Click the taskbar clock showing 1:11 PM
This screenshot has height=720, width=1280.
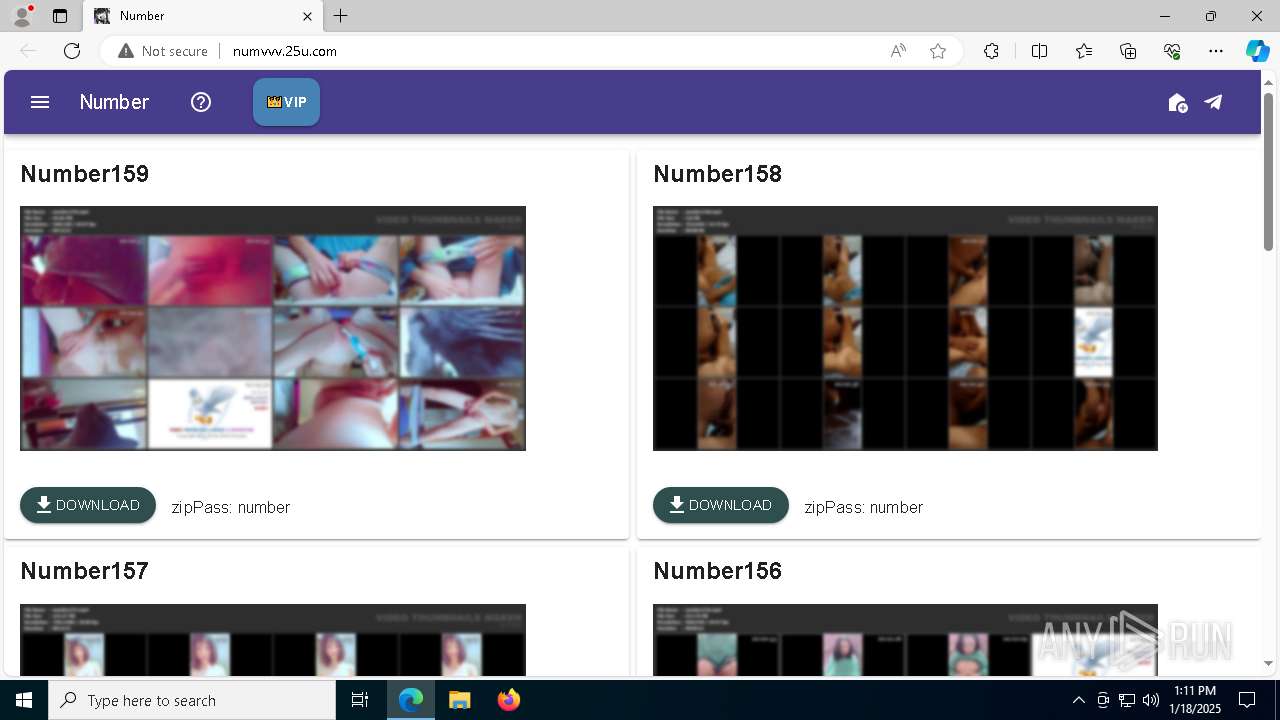point(1194,700)
